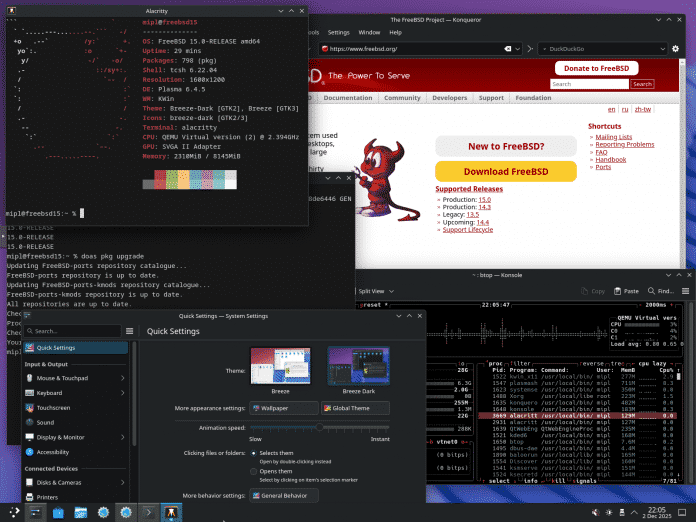Image resolution: width=696 pixels, height=522 pixels.
Task: Open Konqueror gear menu icon
Action: 675,49
